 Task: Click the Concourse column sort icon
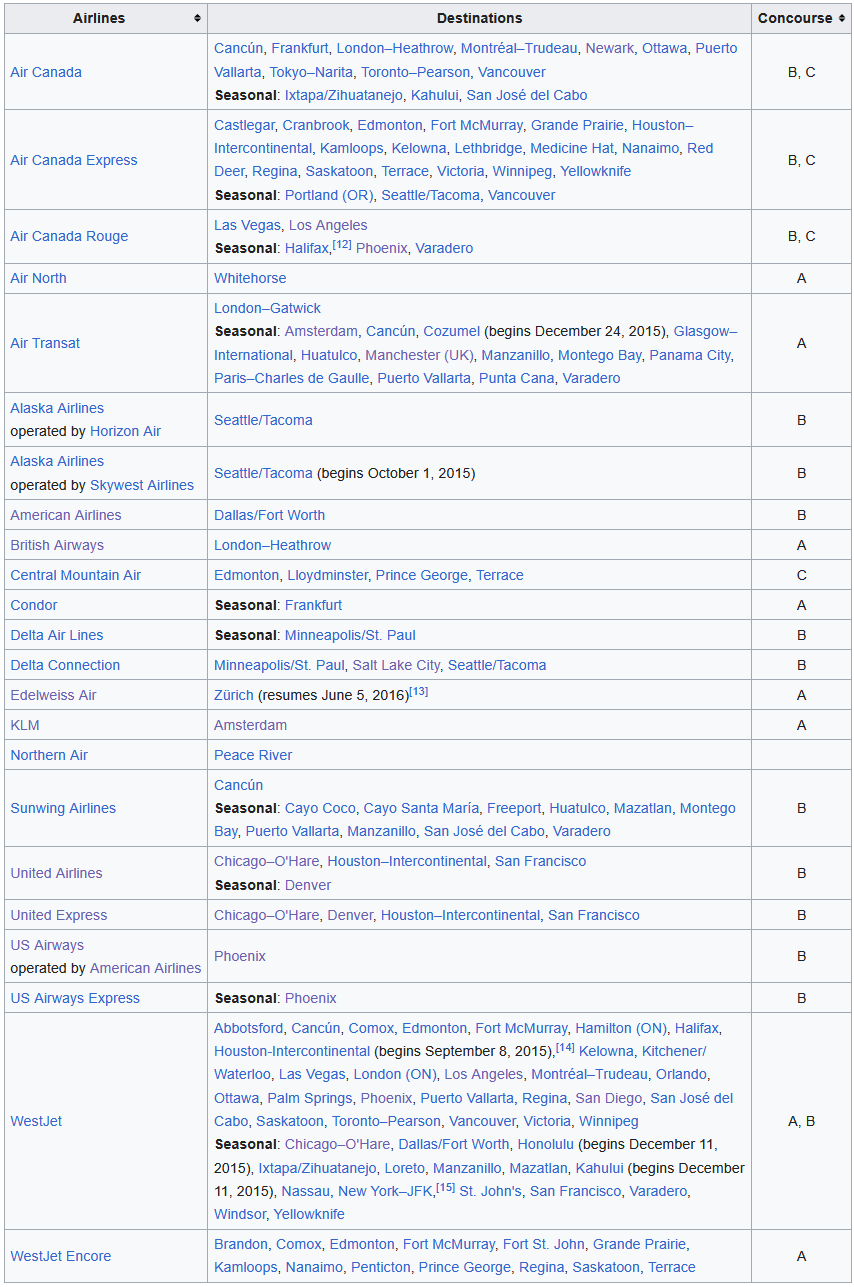842,18
